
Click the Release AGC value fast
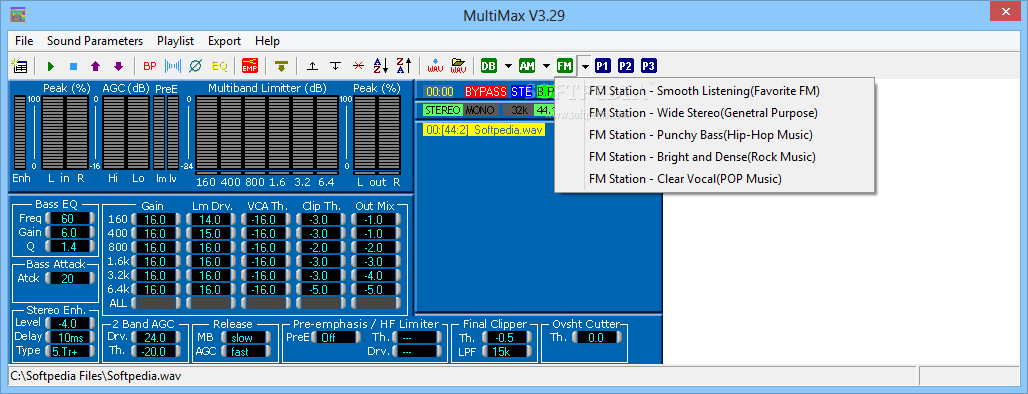coord(246,351)
